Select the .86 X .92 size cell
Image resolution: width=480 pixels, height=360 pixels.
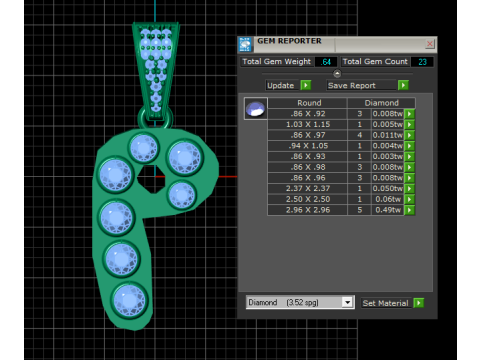tap(308, 114)
